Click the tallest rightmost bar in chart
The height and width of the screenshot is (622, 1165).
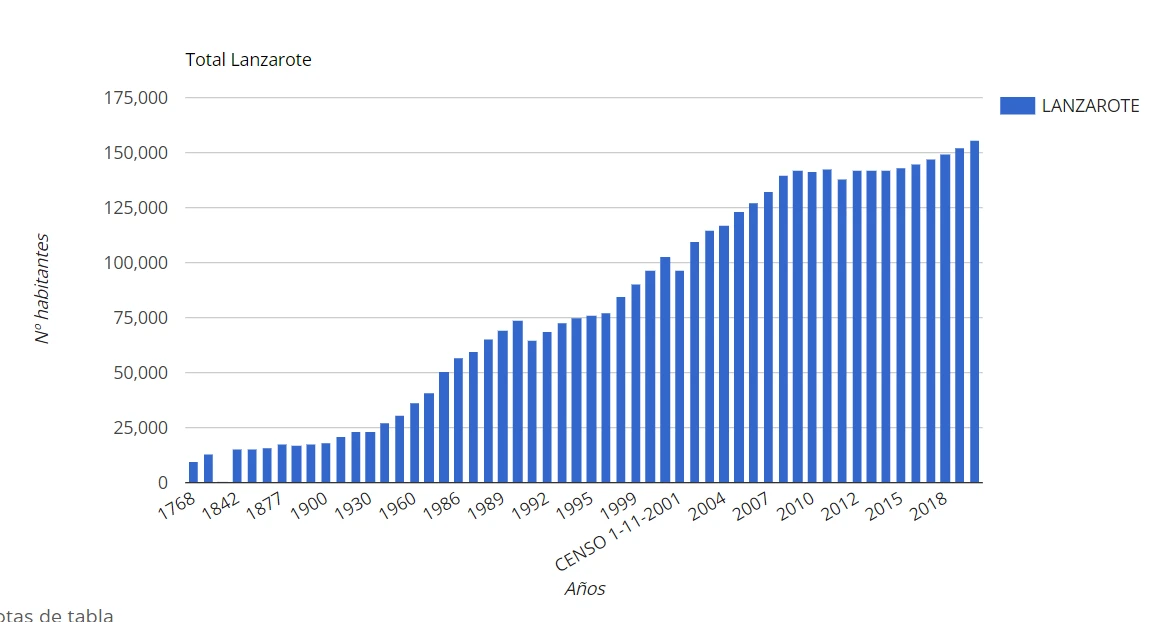coord(974,312)
